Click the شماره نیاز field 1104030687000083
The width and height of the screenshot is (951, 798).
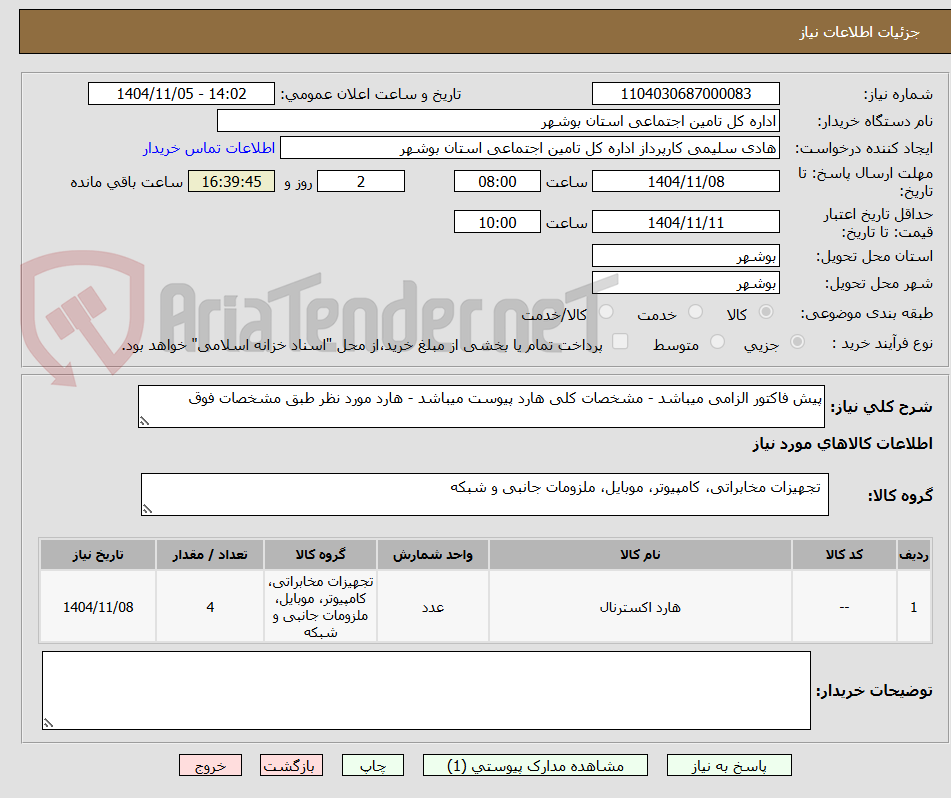[685, 94]
